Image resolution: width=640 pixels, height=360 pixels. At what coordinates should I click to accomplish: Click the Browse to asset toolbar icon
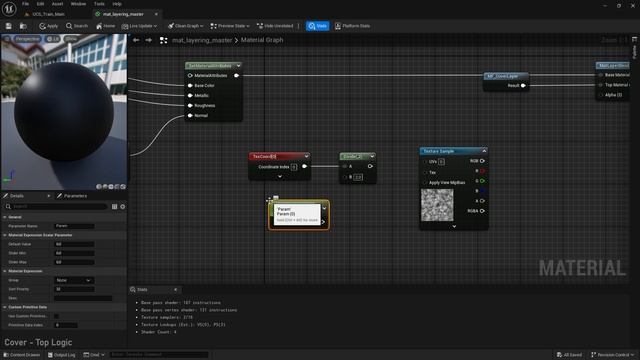click(x=23, y=26)
